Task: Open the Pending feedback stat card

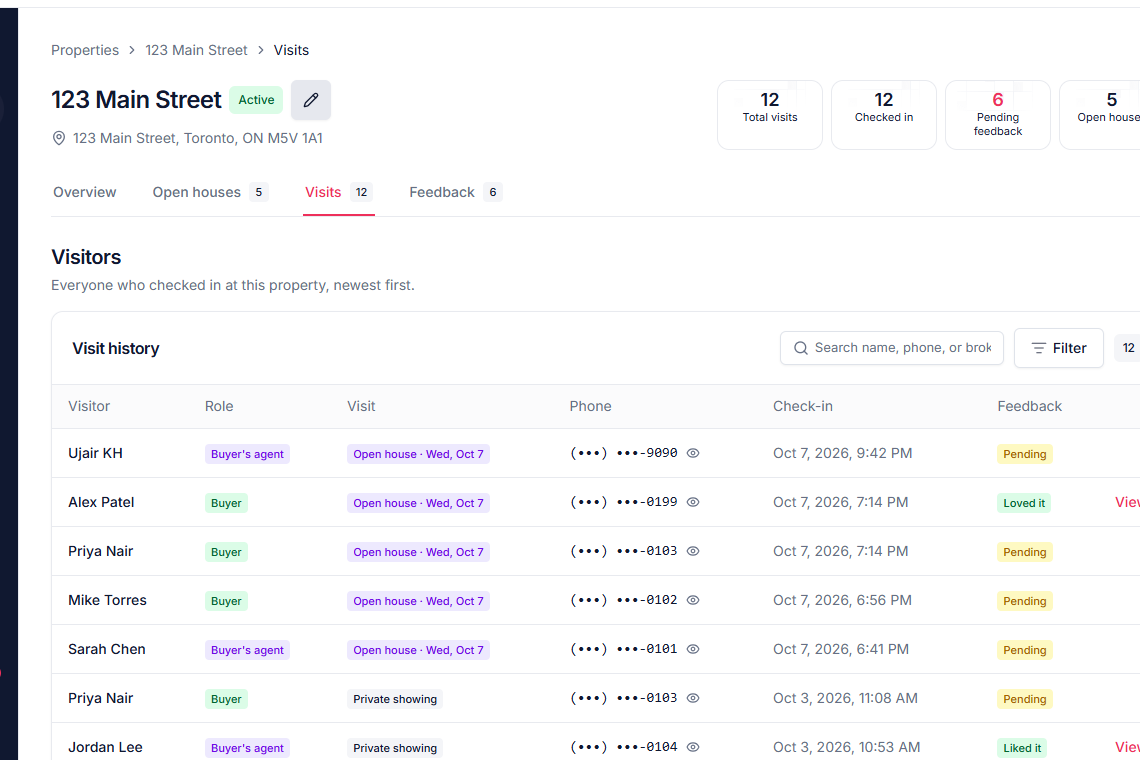Action: click(998, 115)
